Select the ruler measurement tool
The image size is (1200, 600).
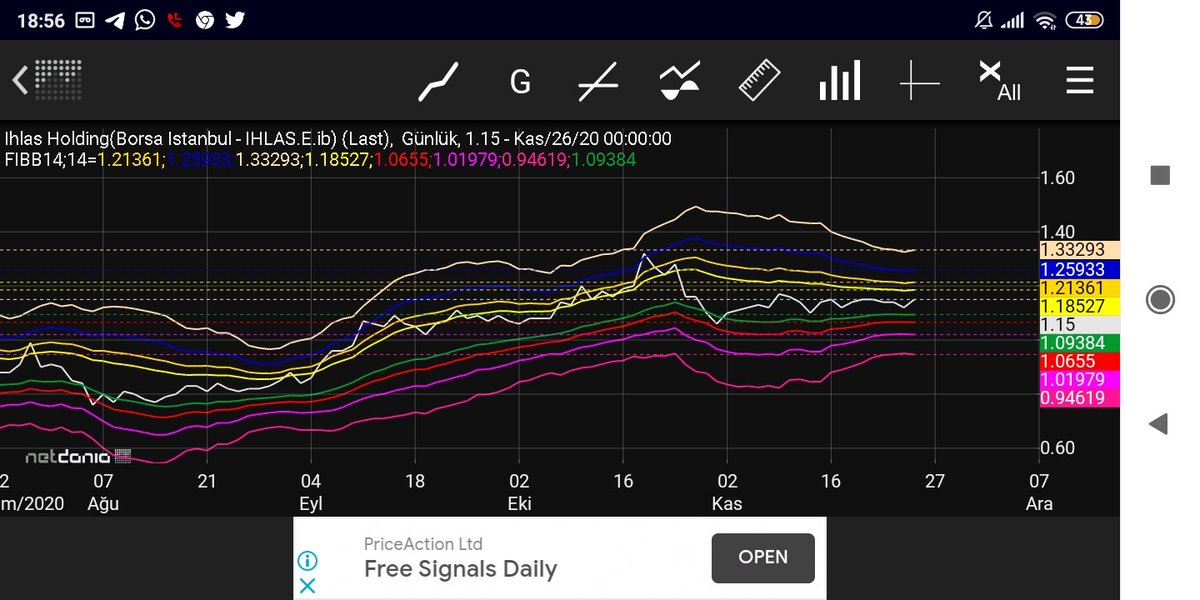click(759, 81)
